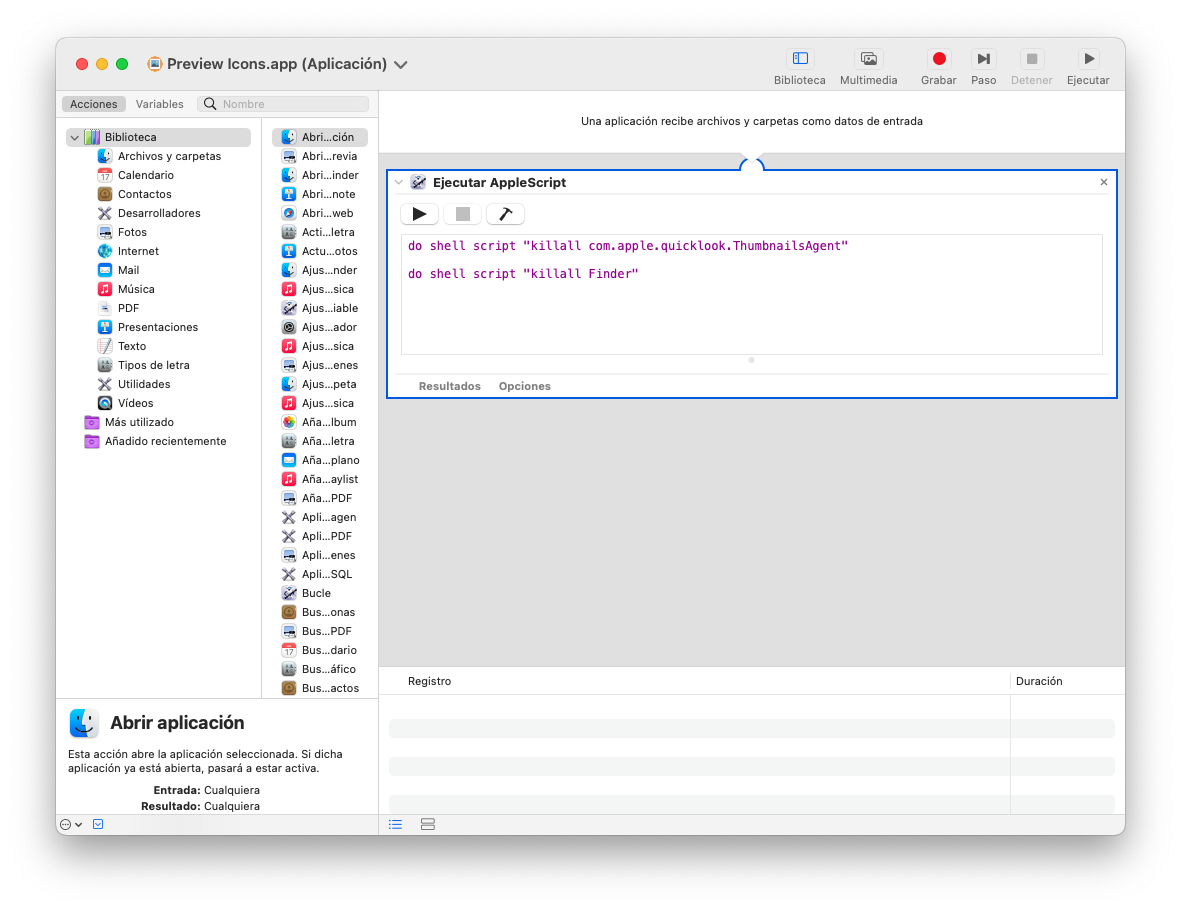Focus the Nombre search field

tap(283, 104)
